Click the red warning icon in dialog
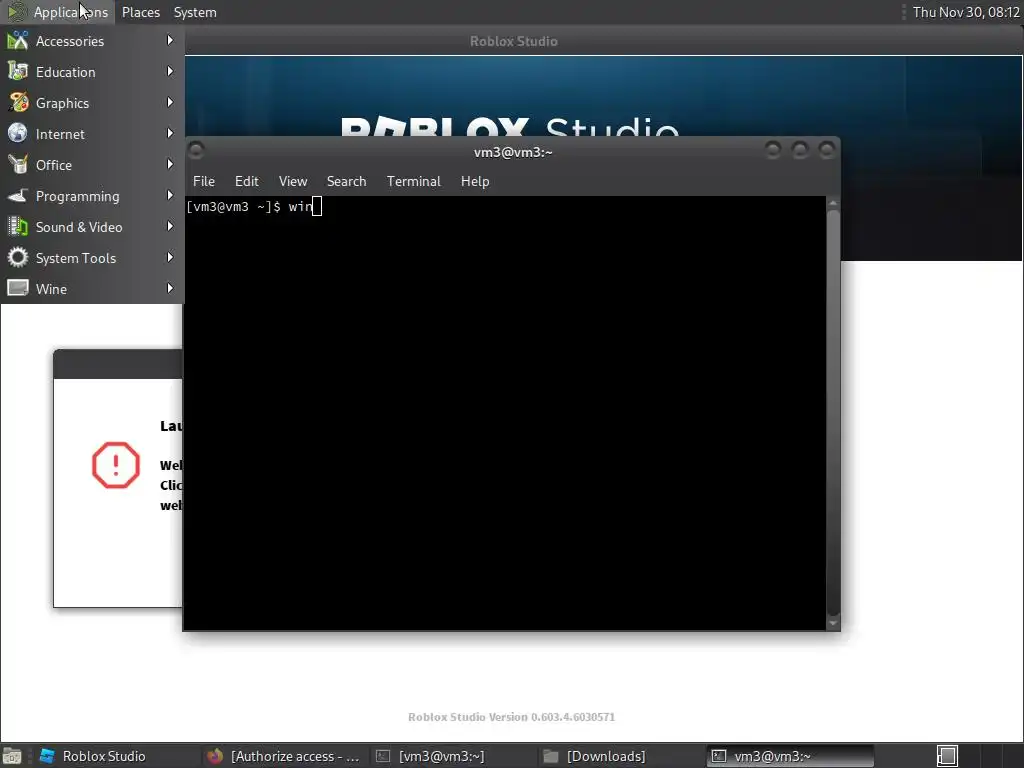This screenshot has width=1024, height=768. point(116,465)
